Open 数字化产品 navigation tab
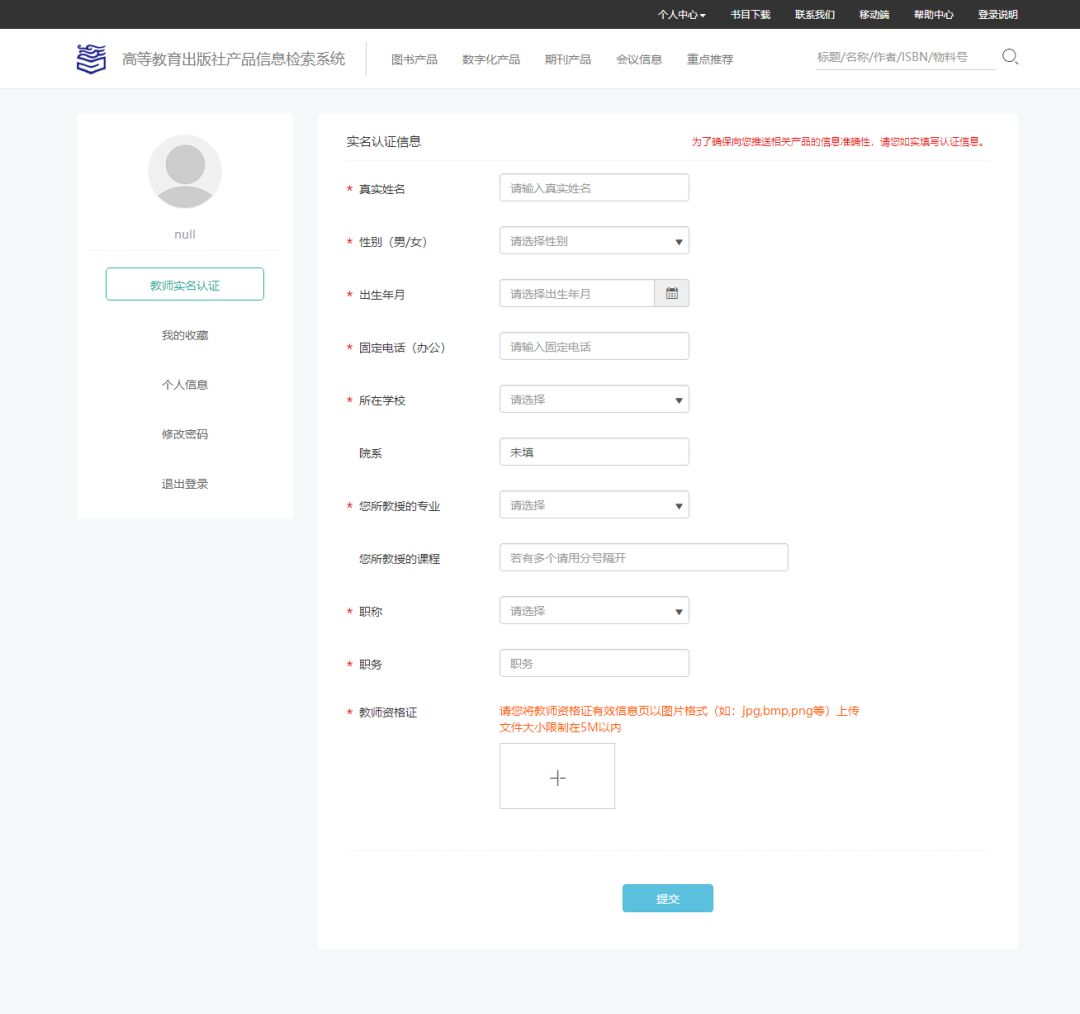The height and width of the screenshot is (1014, 1080). click(x=491, y=60)
